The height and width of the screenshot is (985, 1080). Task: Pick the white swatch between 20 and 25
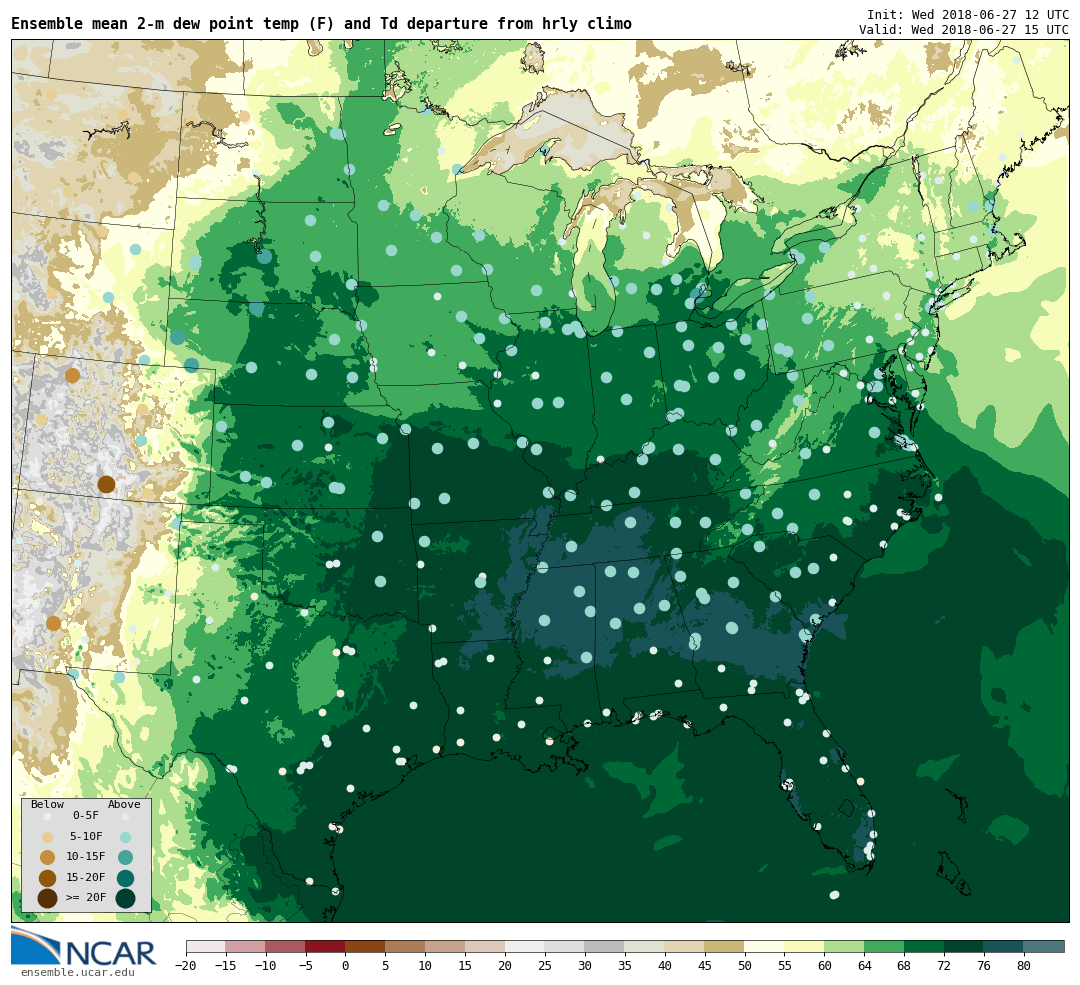(x=526, y=946)
